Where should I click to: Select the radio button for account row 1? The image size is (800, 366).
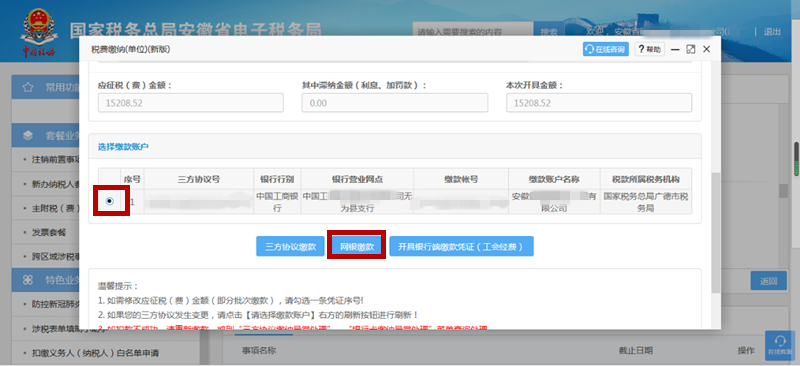pyautogui.click(x=109, y=201)
